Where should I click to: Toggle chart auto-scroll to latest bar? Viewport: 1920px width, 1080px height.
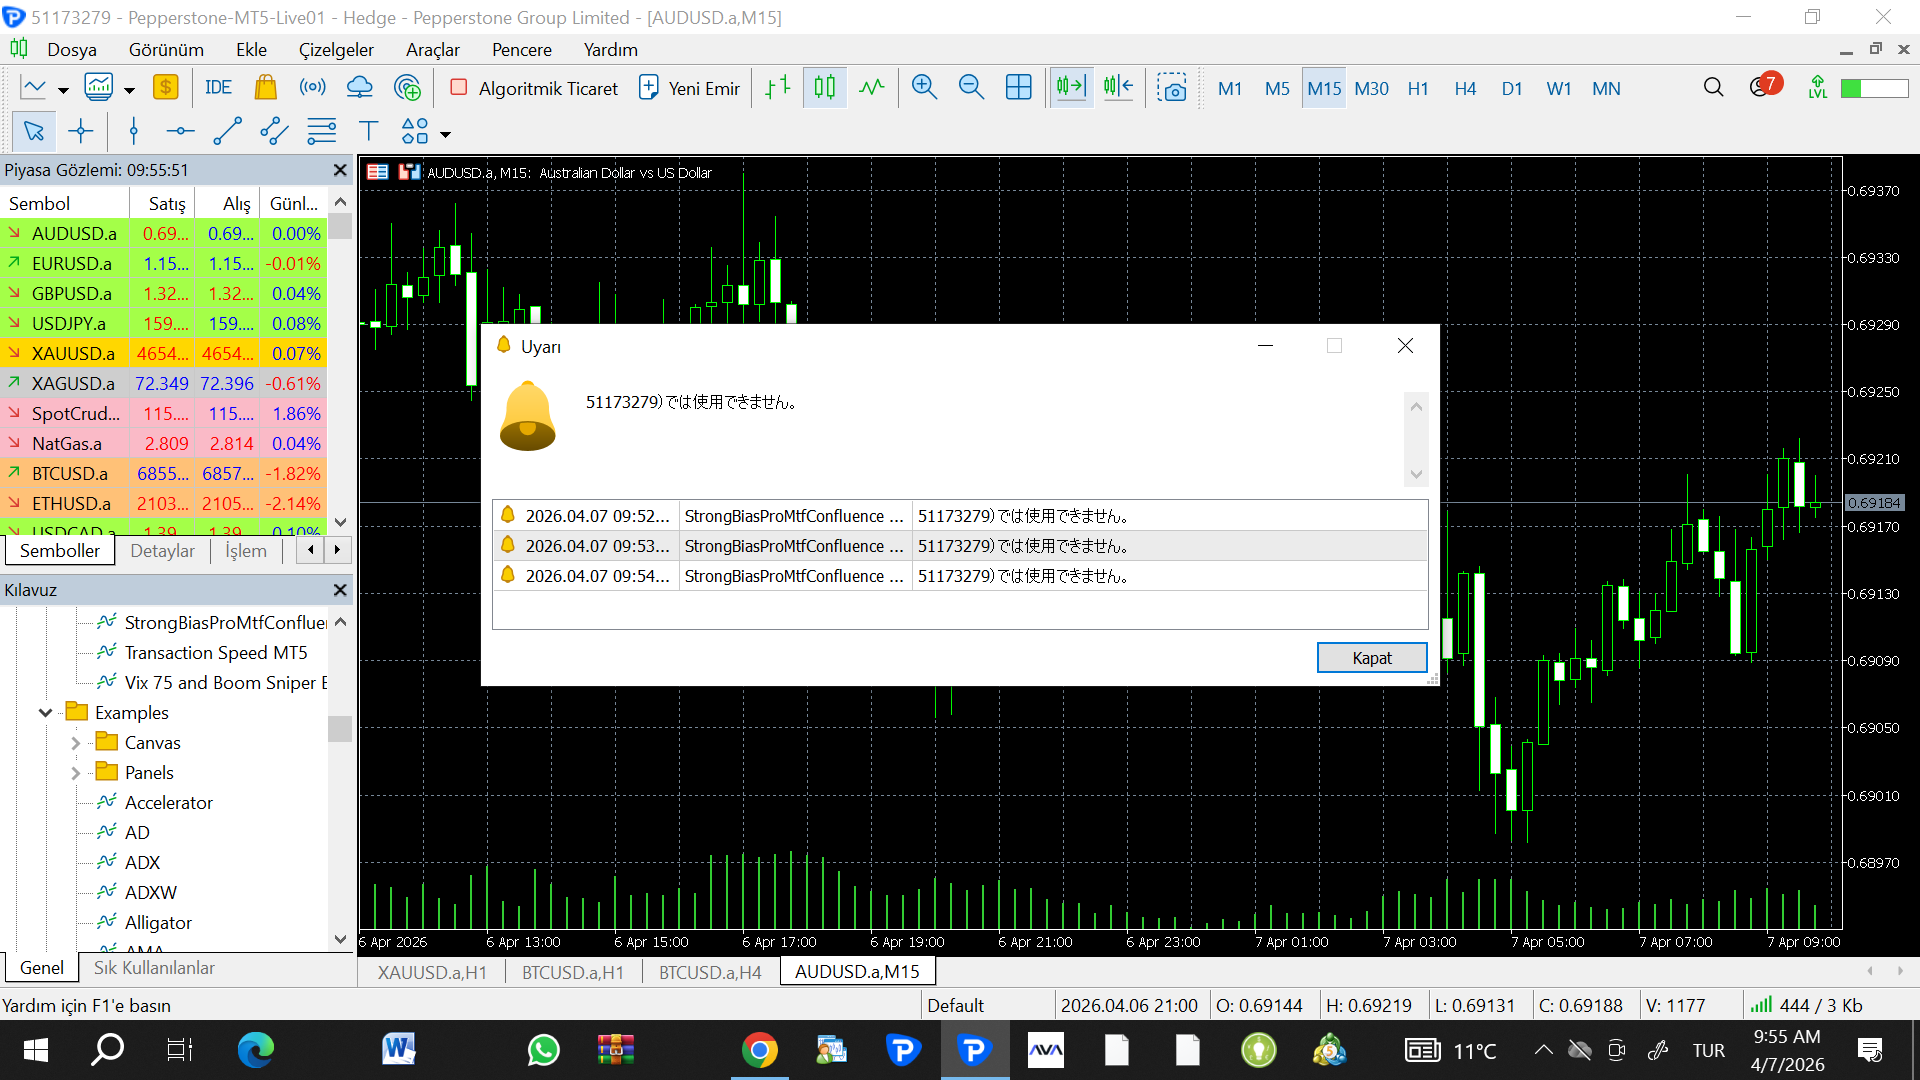1071,88
